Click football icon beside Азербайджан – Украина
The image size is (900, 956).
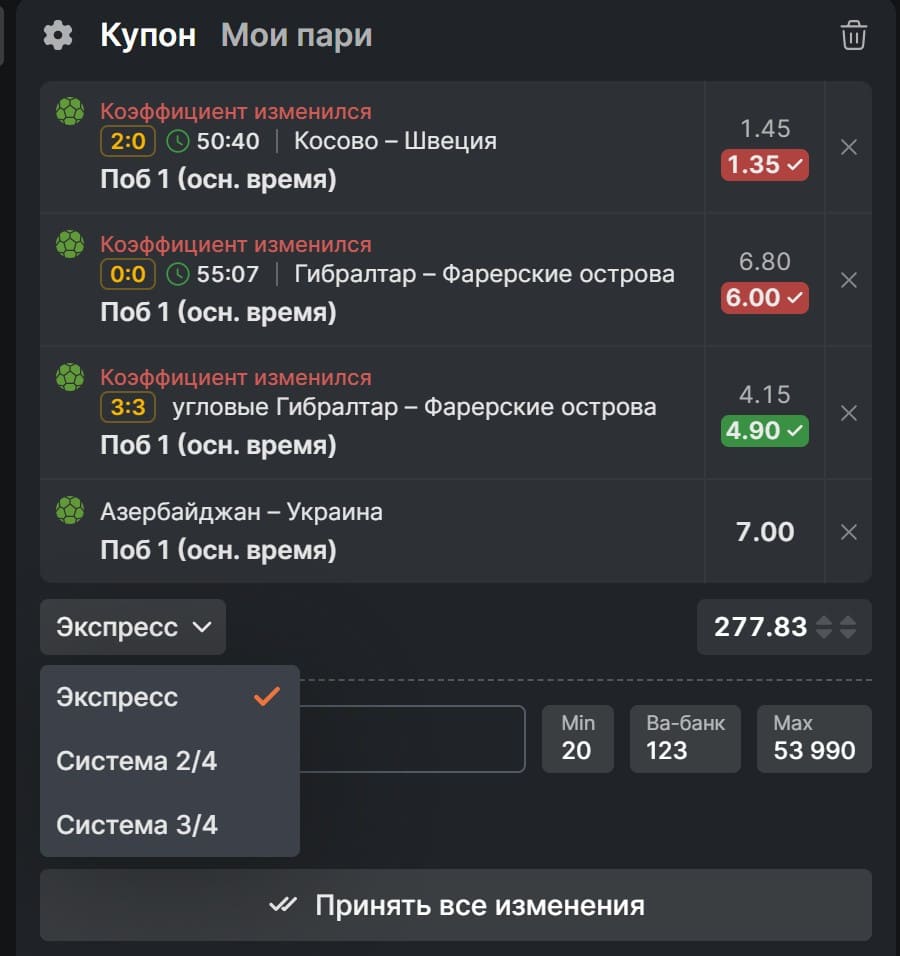click(x=70, y=511)
